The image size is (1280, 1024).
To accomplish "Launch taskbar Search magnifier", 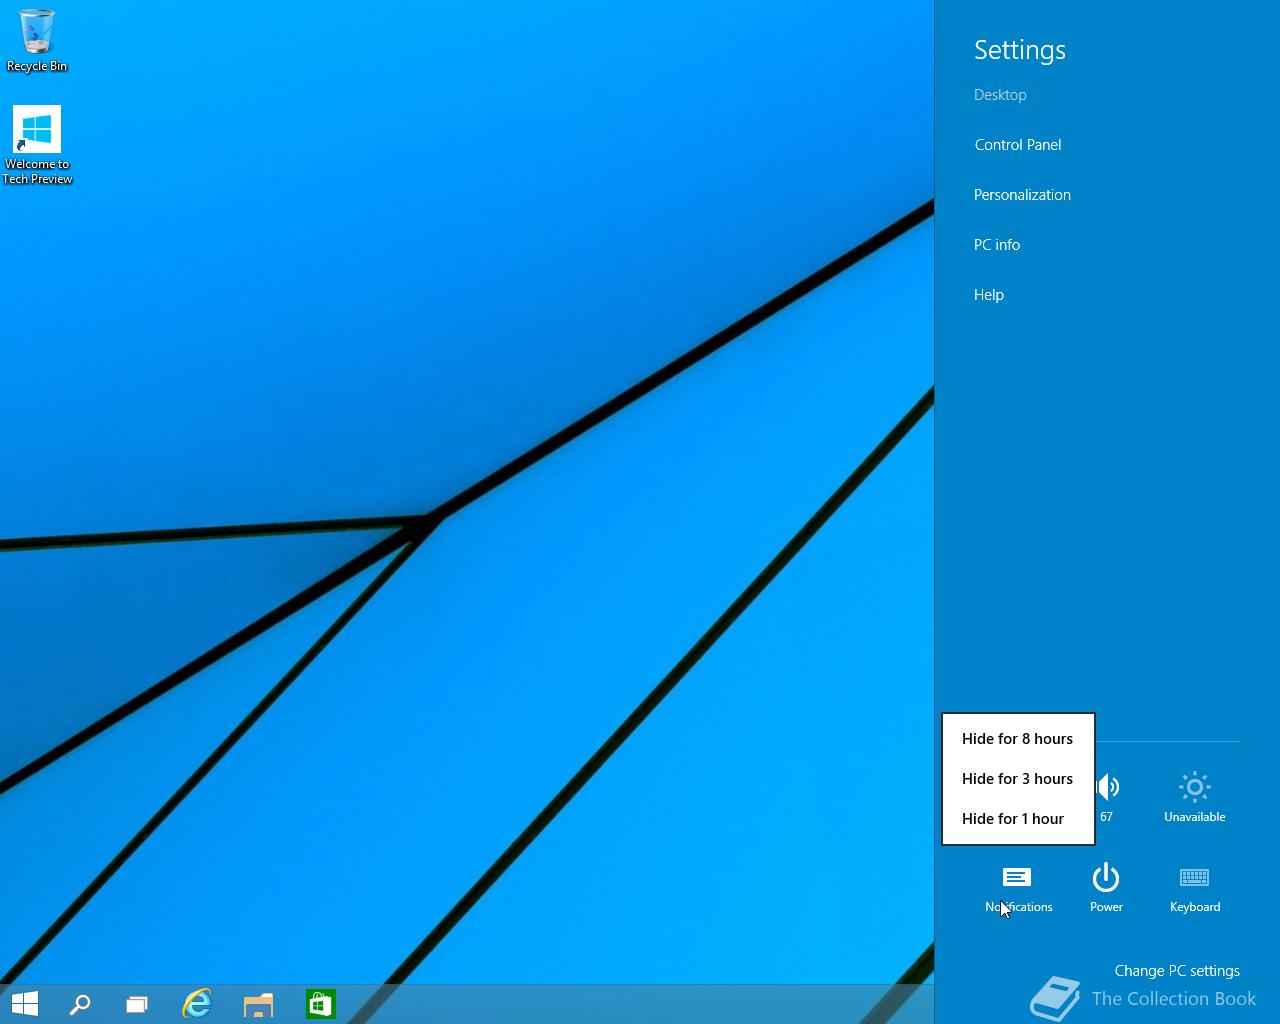I will pyautogui.click(x=80, y=1004).
